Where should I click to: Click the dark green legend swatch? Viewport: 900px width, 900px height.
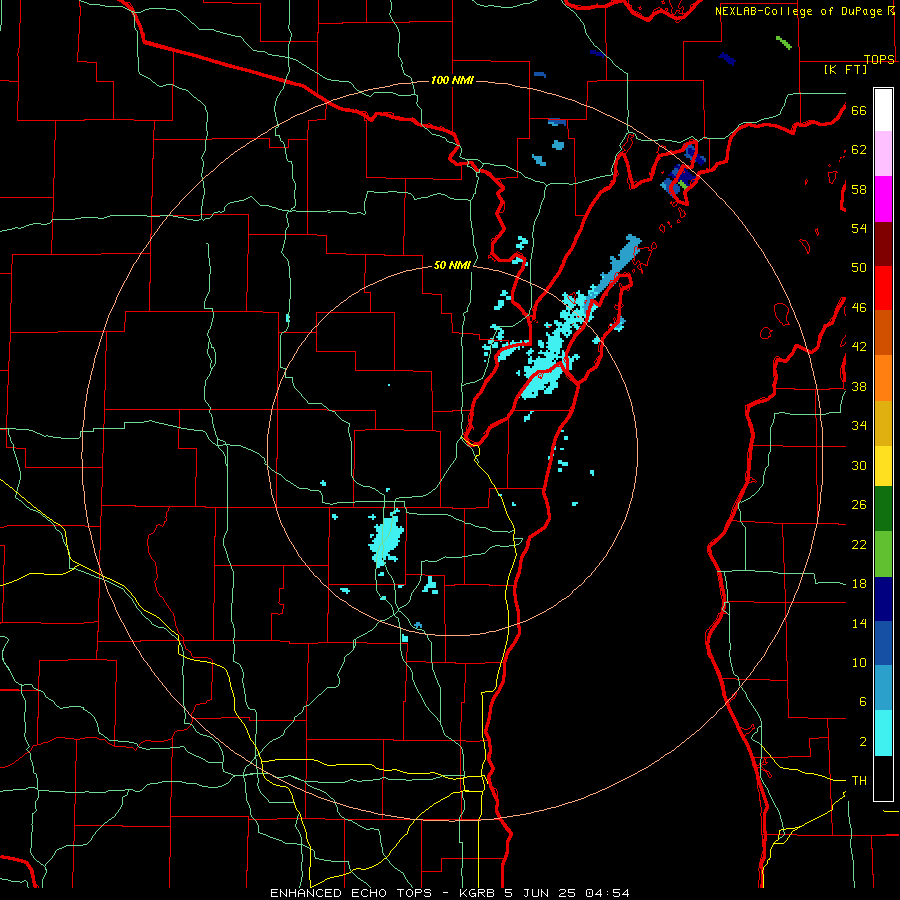[x=883, y=509]
